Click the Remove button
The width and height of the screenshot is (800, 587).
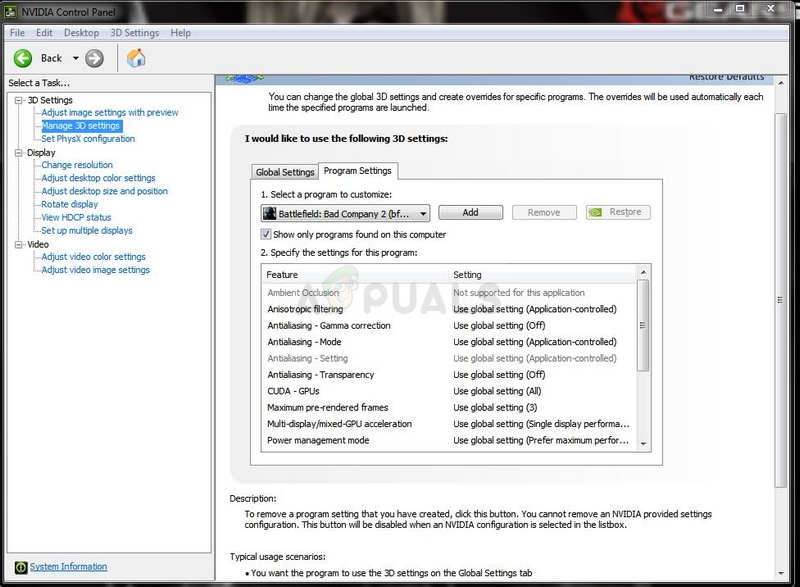tap(544, 212)
